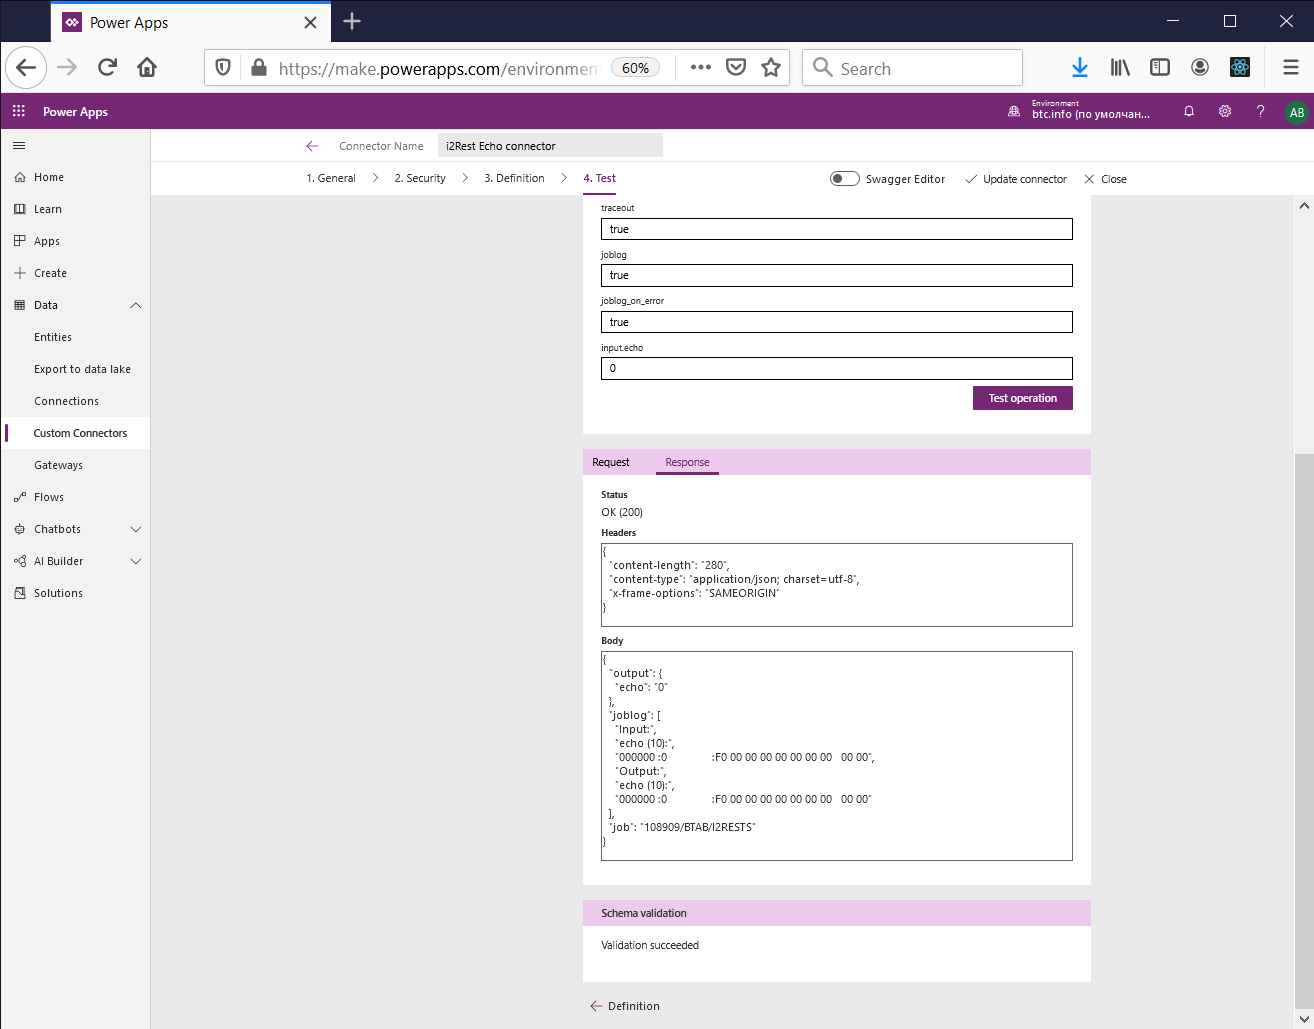Screen dimensions: 1314x1029
Task: Show the tracking protection shield info
Action: 223,68
